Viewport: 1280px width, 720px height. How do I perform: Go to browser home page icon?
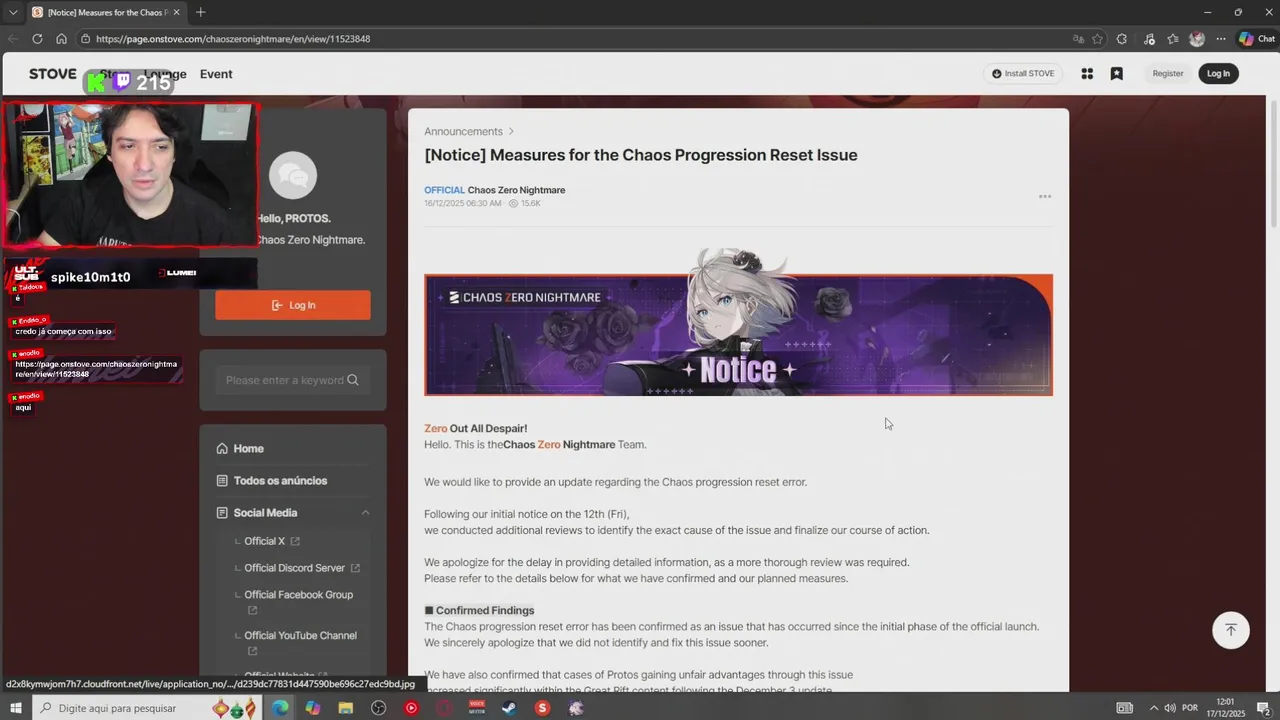coord(61,39)
